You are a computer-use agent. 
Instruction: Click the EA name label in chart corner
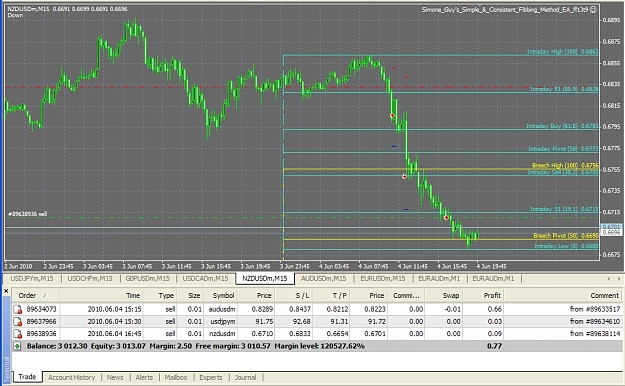(505, 10)
